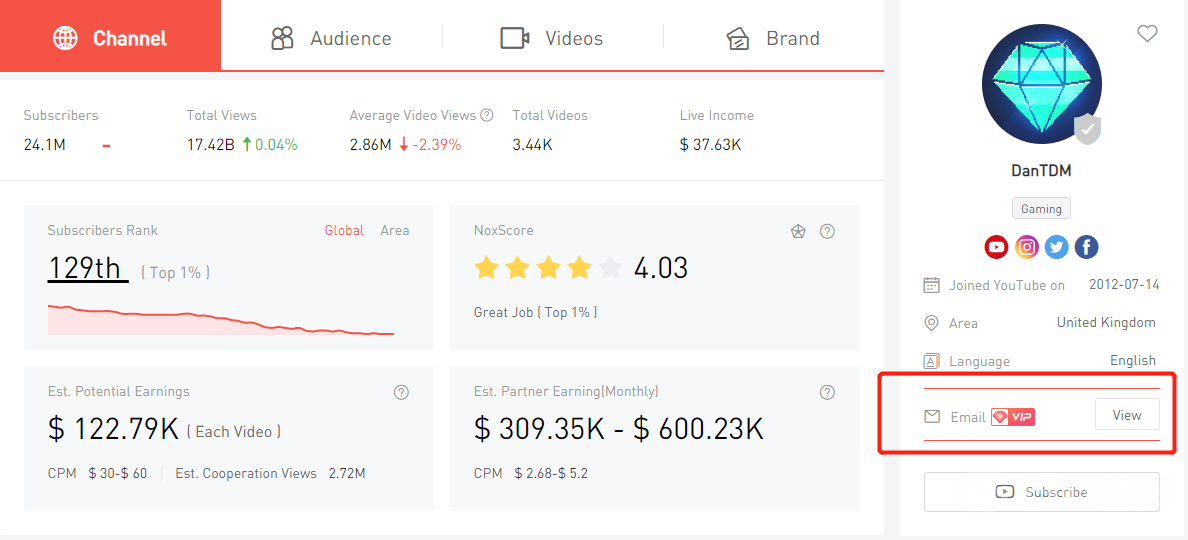1188x540 pixels.
Task: Switch rank to Global
Action: [x=344, y=230]
